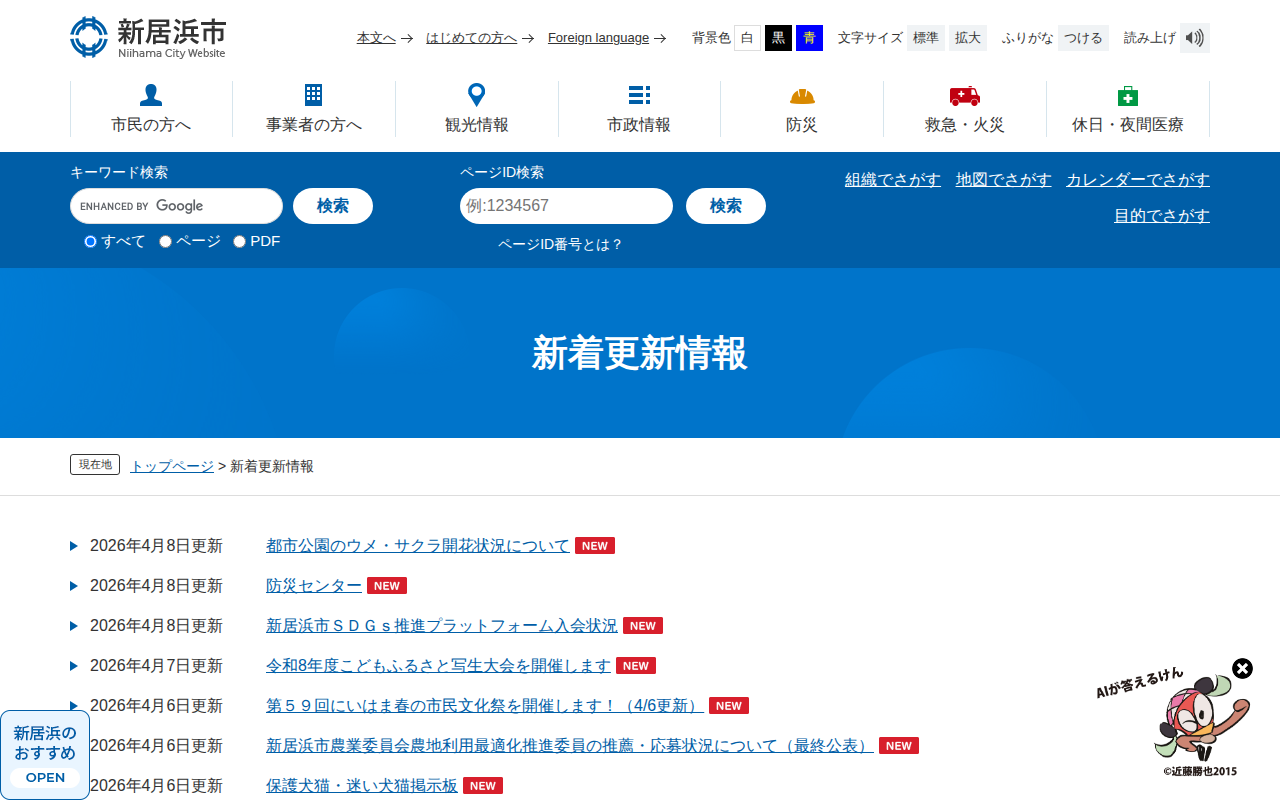This screenshot has height=800, width=1280.
Task: Click the person icon above 市民の方へ
Action: 151,95
